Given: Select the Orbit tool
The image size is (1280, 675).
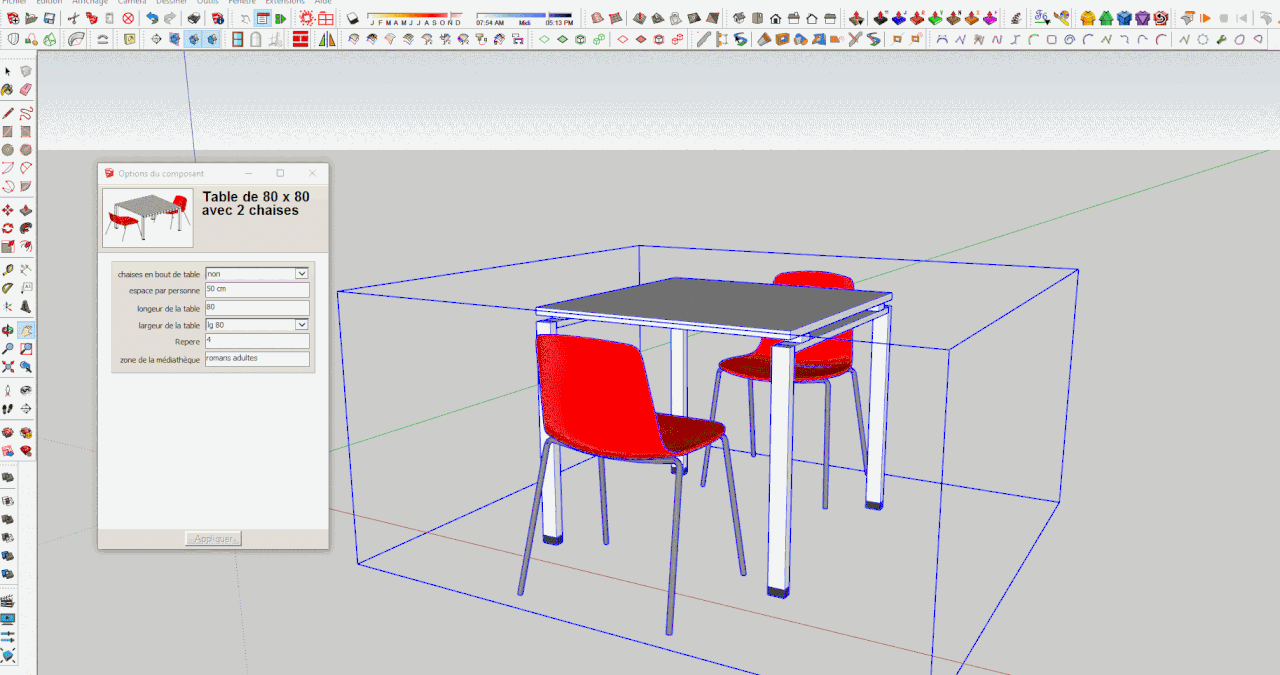Looking at the screenshot, I should click(x=8, y=330).
